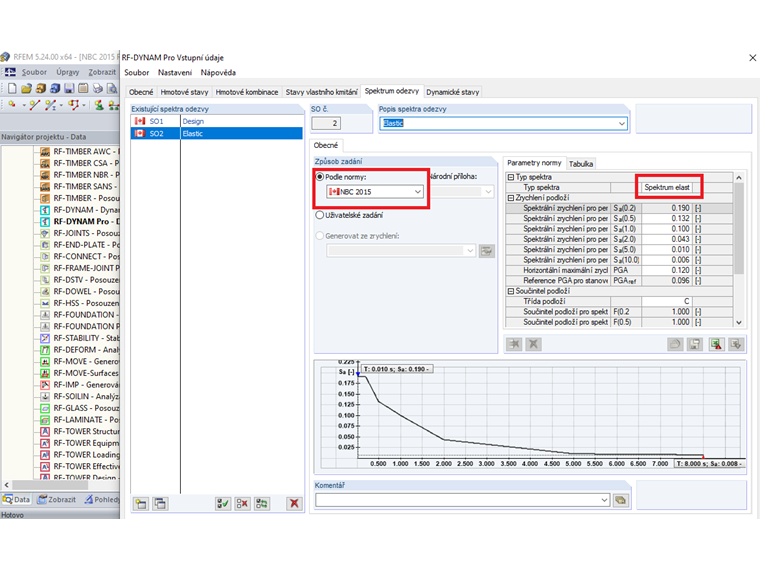Click the nodal support icon in RFEM toolbar
The image size is (760, 570).
point(99,105)
